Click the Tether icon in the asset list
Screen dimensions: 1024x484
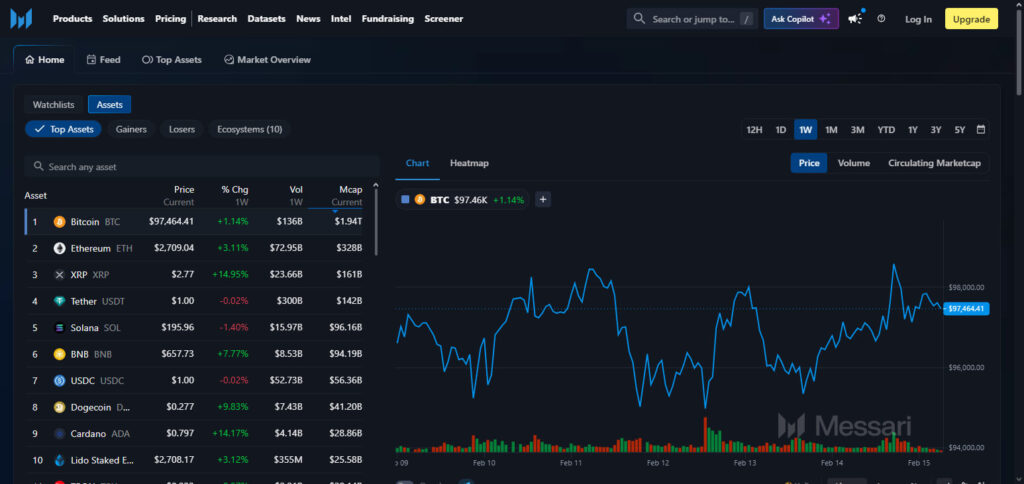click(59, 301)
